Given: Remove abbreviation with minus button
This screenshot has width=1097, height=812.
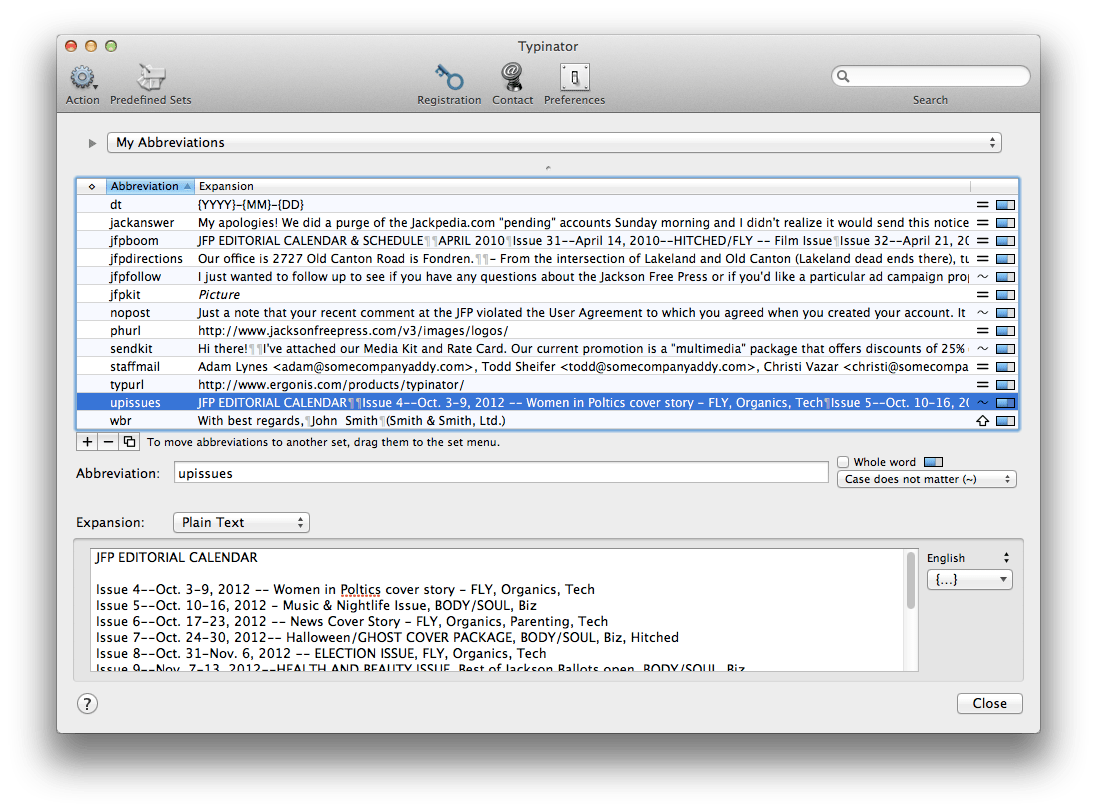Looking at the screenshot, I should coord(108,441).
